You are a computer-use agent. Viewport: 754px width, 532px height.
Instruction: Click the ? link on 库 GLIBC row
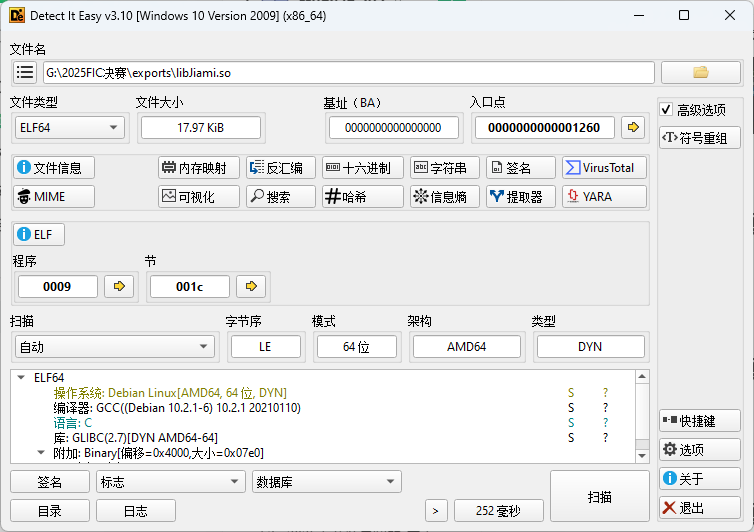[x=605, y=438]
